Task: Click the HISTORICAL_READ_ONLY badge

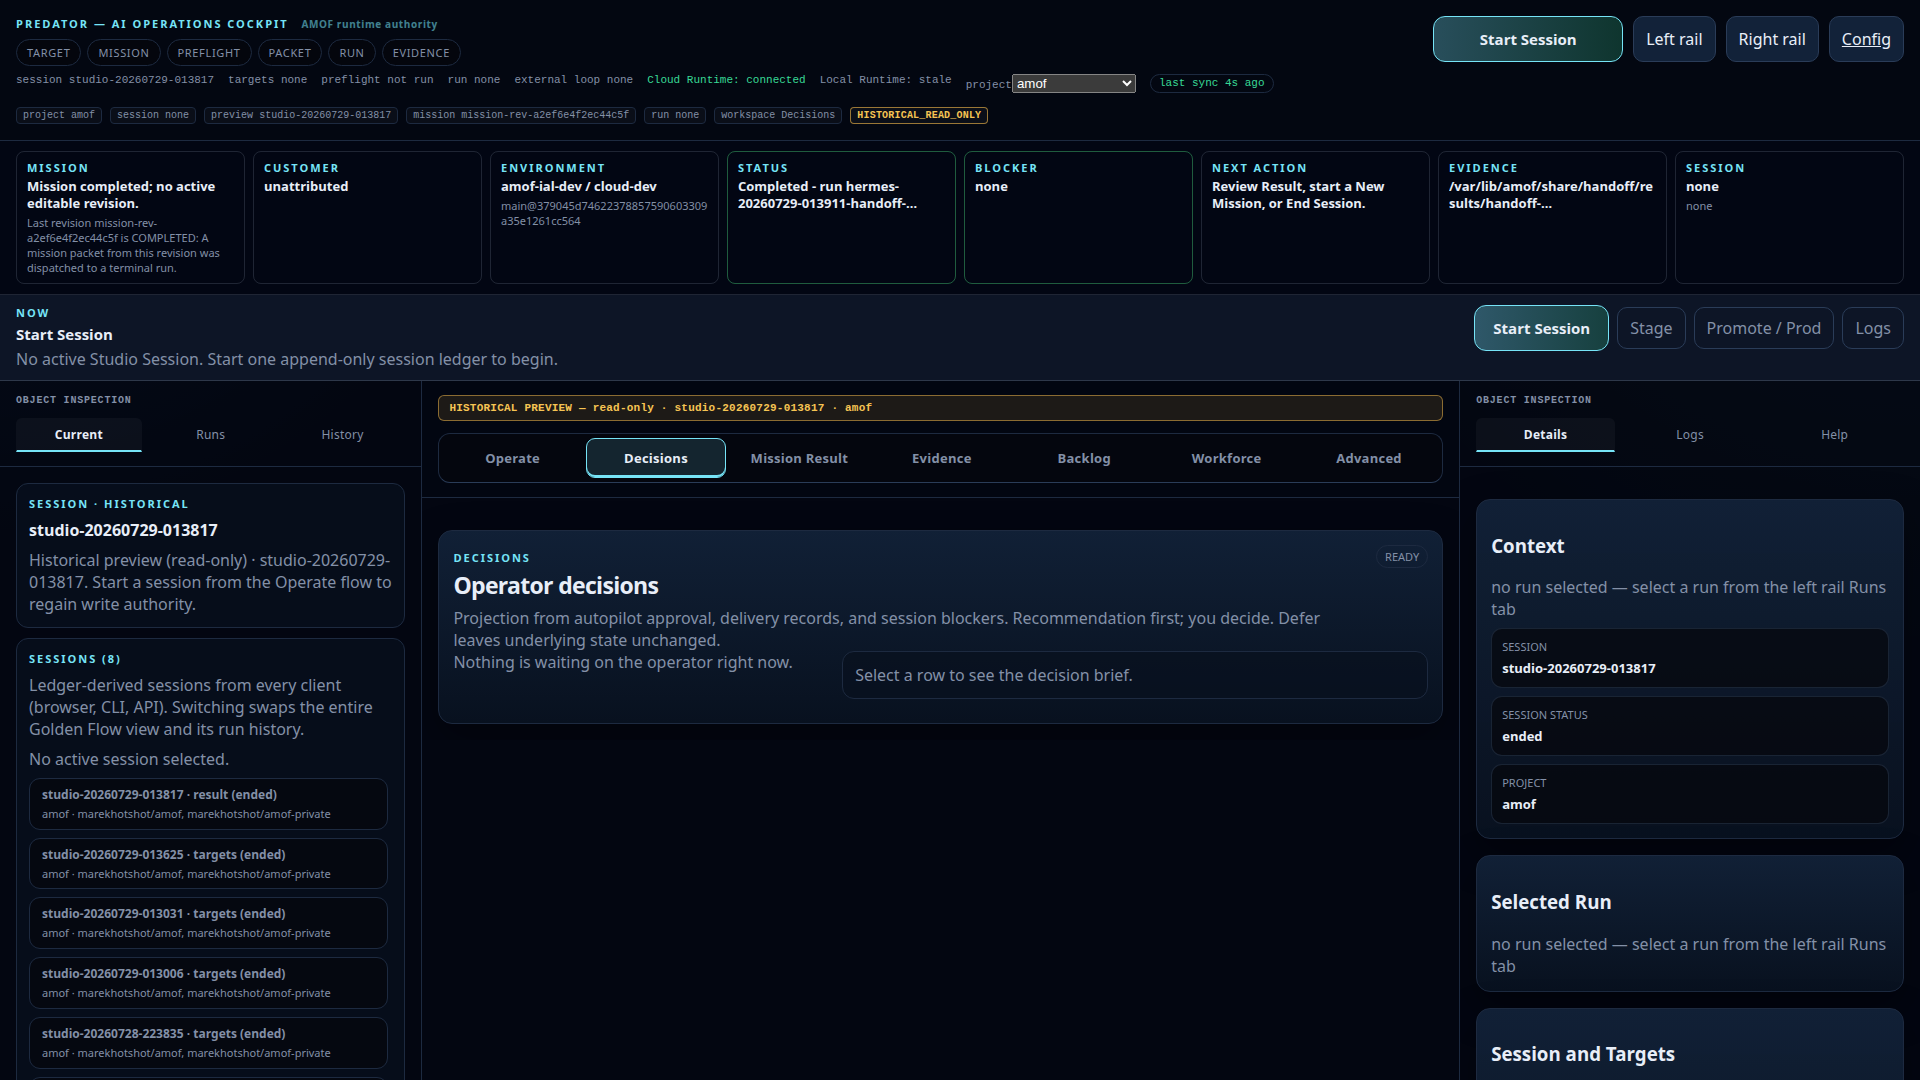Action: pos(919,115)
